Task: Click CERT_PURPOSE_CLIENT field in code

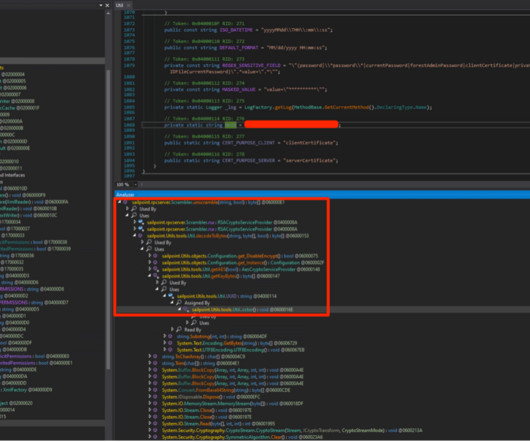Action: point(248,143)
